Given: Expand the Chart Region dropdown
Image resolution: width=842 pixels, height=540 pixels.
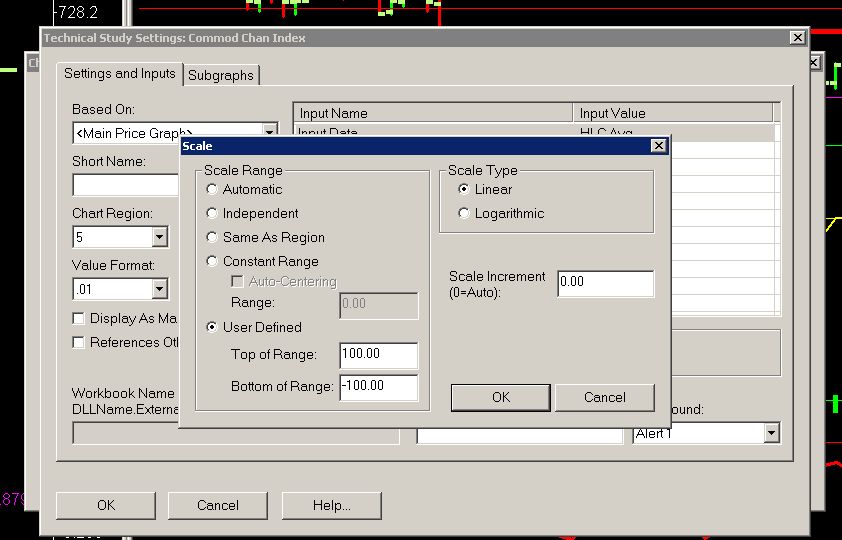Looking at the screenshot, I should 159,237.
